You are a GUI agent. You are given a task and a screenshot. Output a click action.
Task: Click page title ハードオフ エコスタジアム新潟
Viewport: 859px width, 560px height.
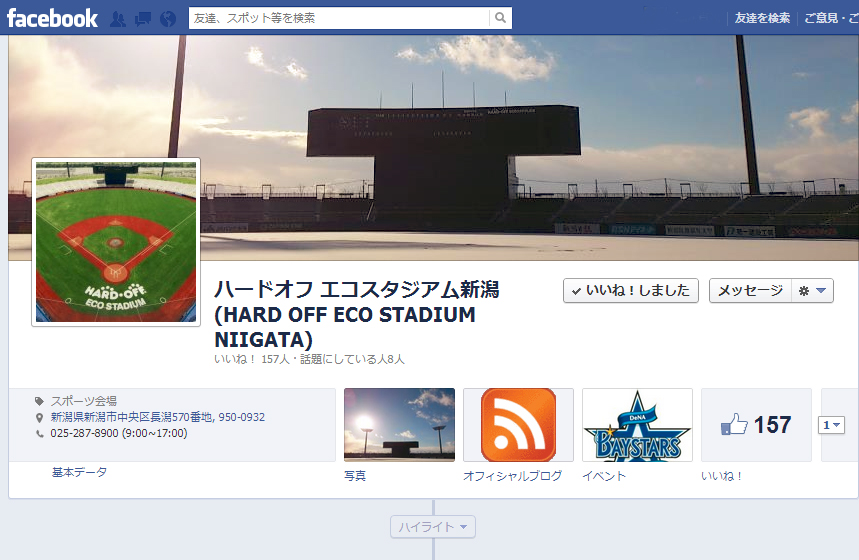tap(357, 315)
